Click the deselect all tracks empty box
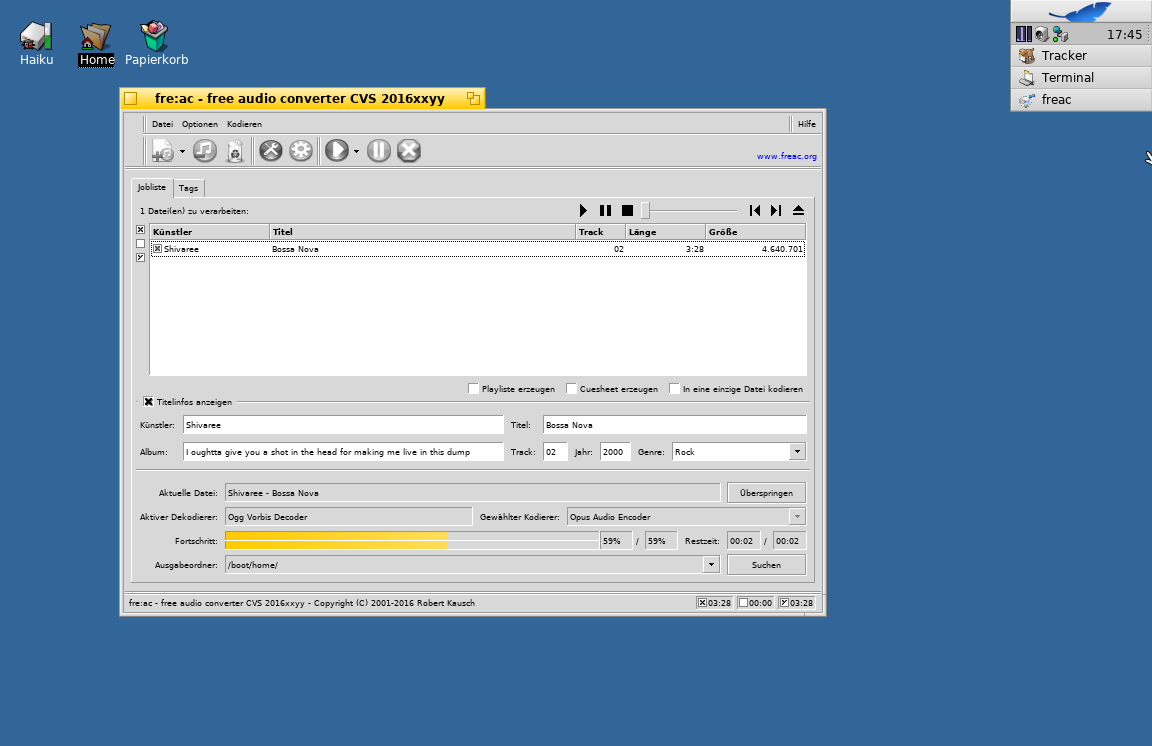Image resolution: width=1152 pixels, height=746 pixels. 140,244
